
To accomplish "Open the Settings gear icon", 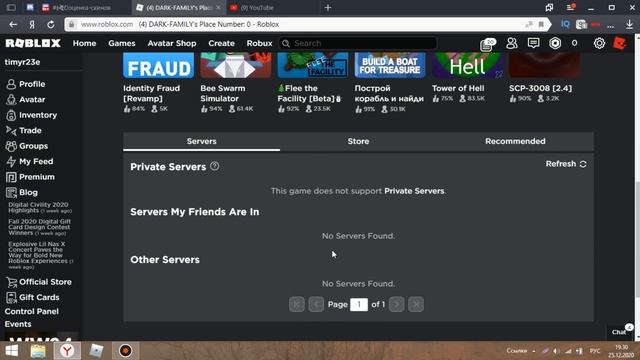I will point(599,43).
